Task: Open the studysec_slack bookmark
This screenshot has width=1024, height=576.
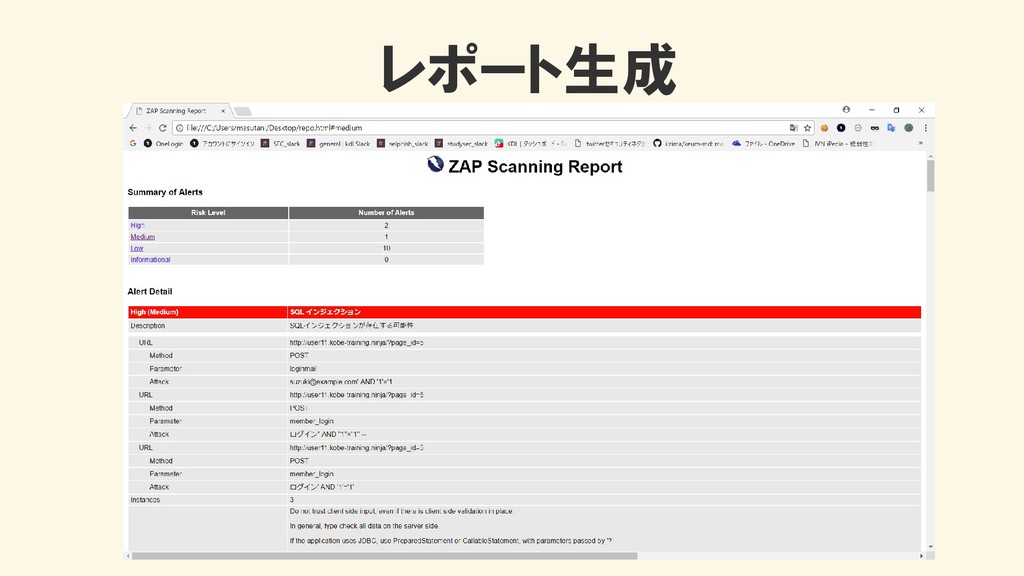Action: (x=461, y=143)
